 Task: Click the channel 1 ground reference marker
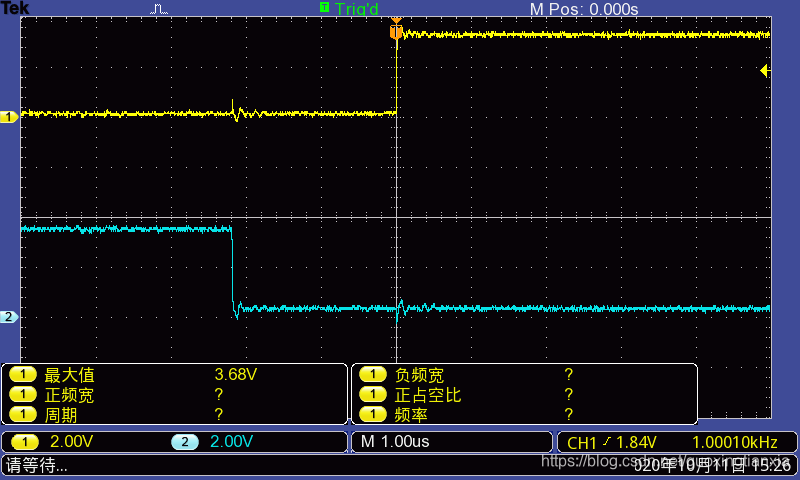click(x=9, y=117)
